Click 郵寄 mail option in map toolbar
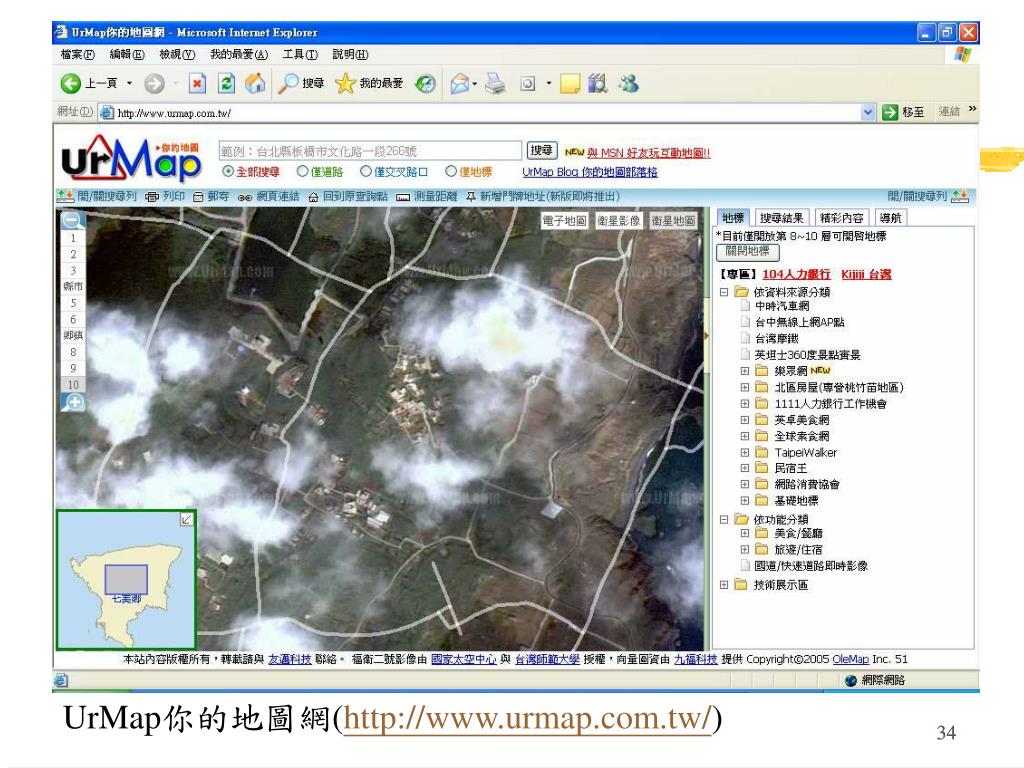The image size is (1024, 768). coord(211,197)
